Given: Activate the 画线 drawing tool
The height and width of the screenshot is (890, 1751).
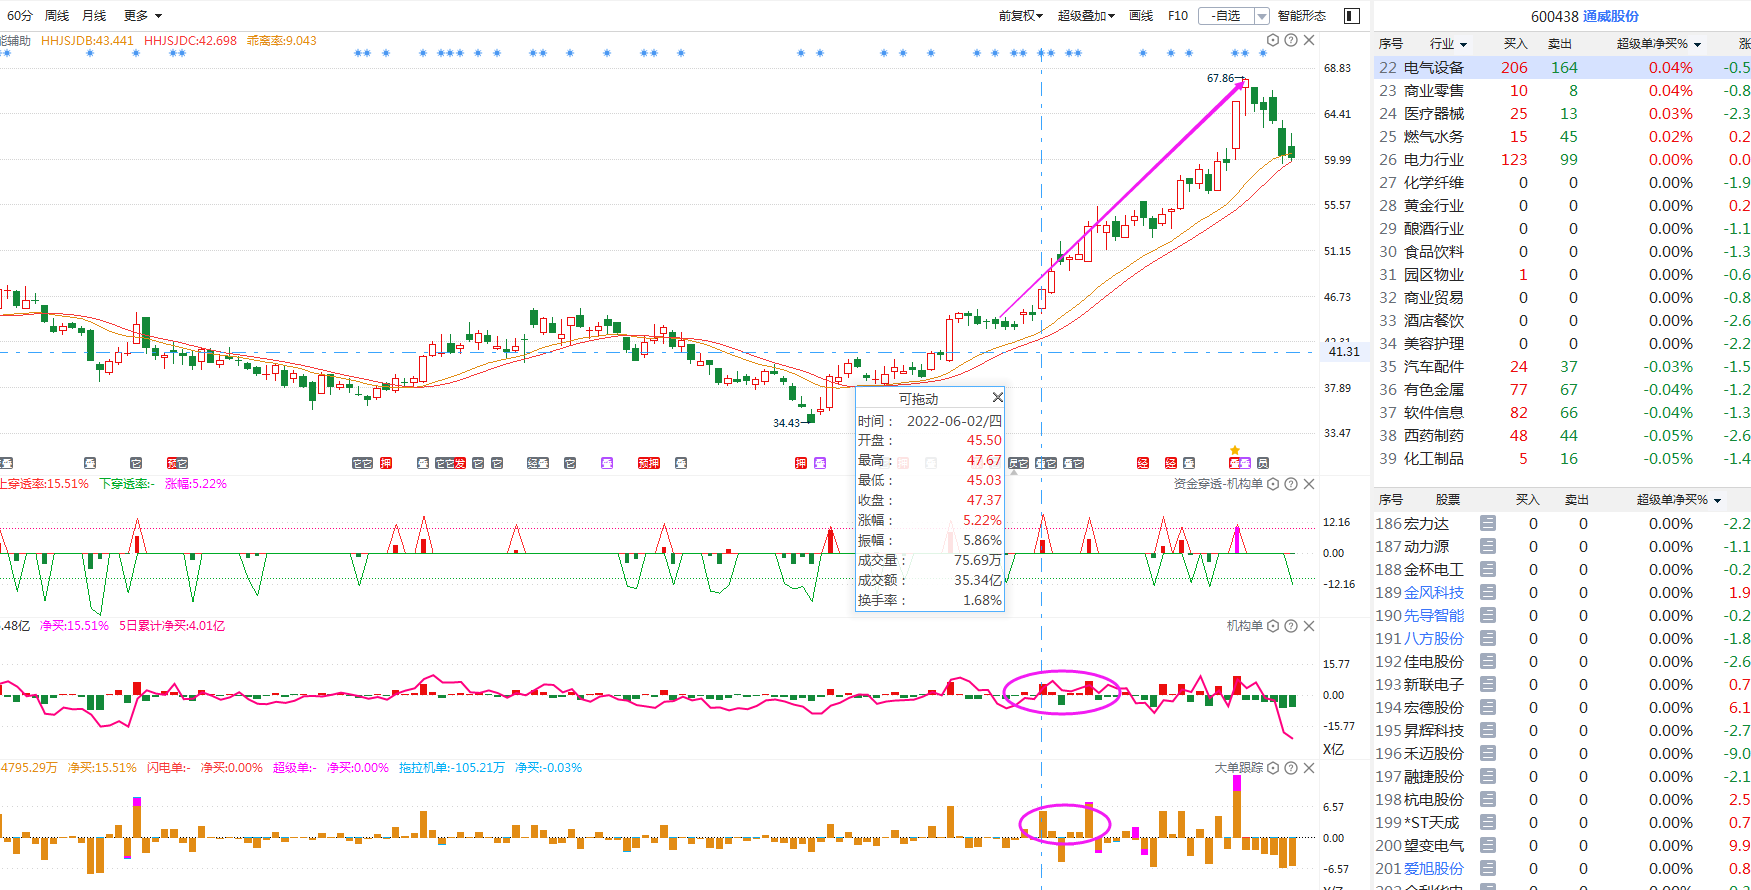Looking at the screenshot, I should 1141,16.
